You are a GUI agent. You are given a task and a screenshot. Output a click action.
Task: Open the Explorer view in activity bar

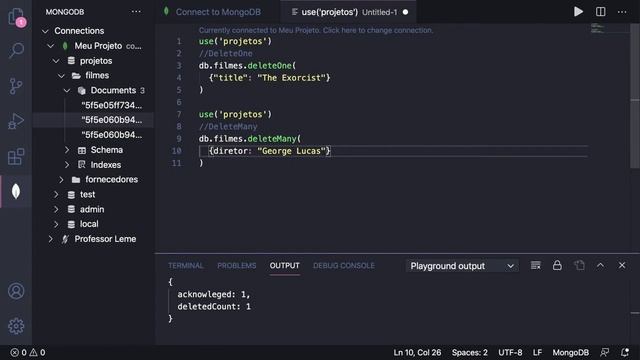tap(16, 17)
